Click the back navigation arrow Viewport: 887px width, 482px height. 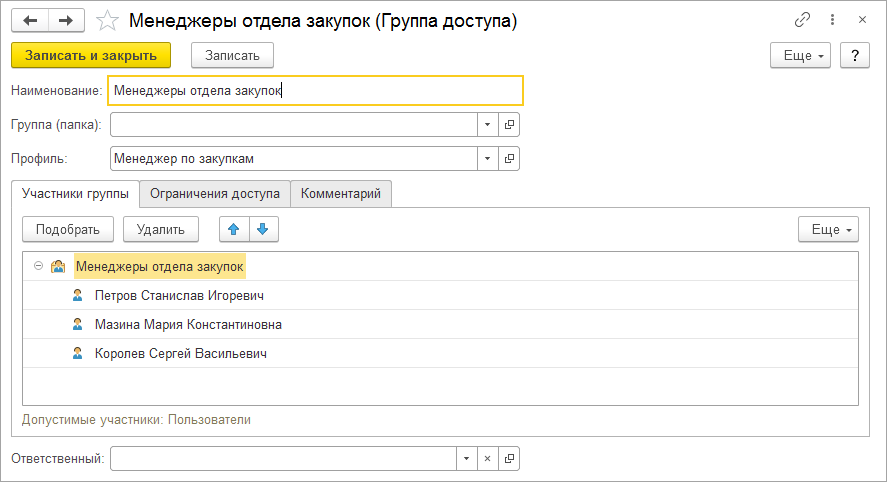(x=30, y=20)
